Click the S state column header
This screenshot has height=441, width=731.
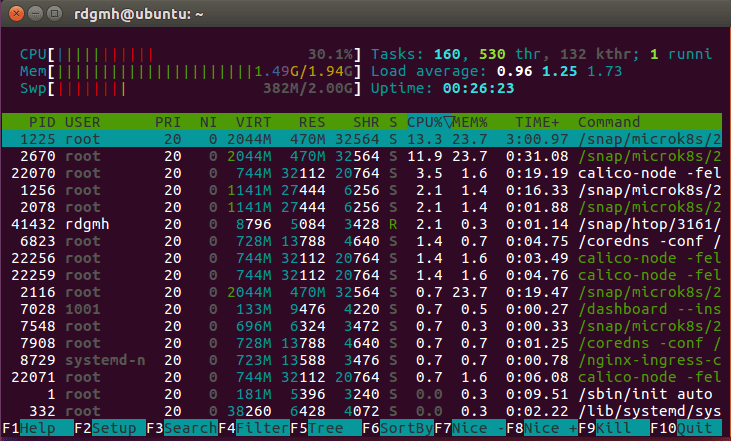click(x=393, y=122)
